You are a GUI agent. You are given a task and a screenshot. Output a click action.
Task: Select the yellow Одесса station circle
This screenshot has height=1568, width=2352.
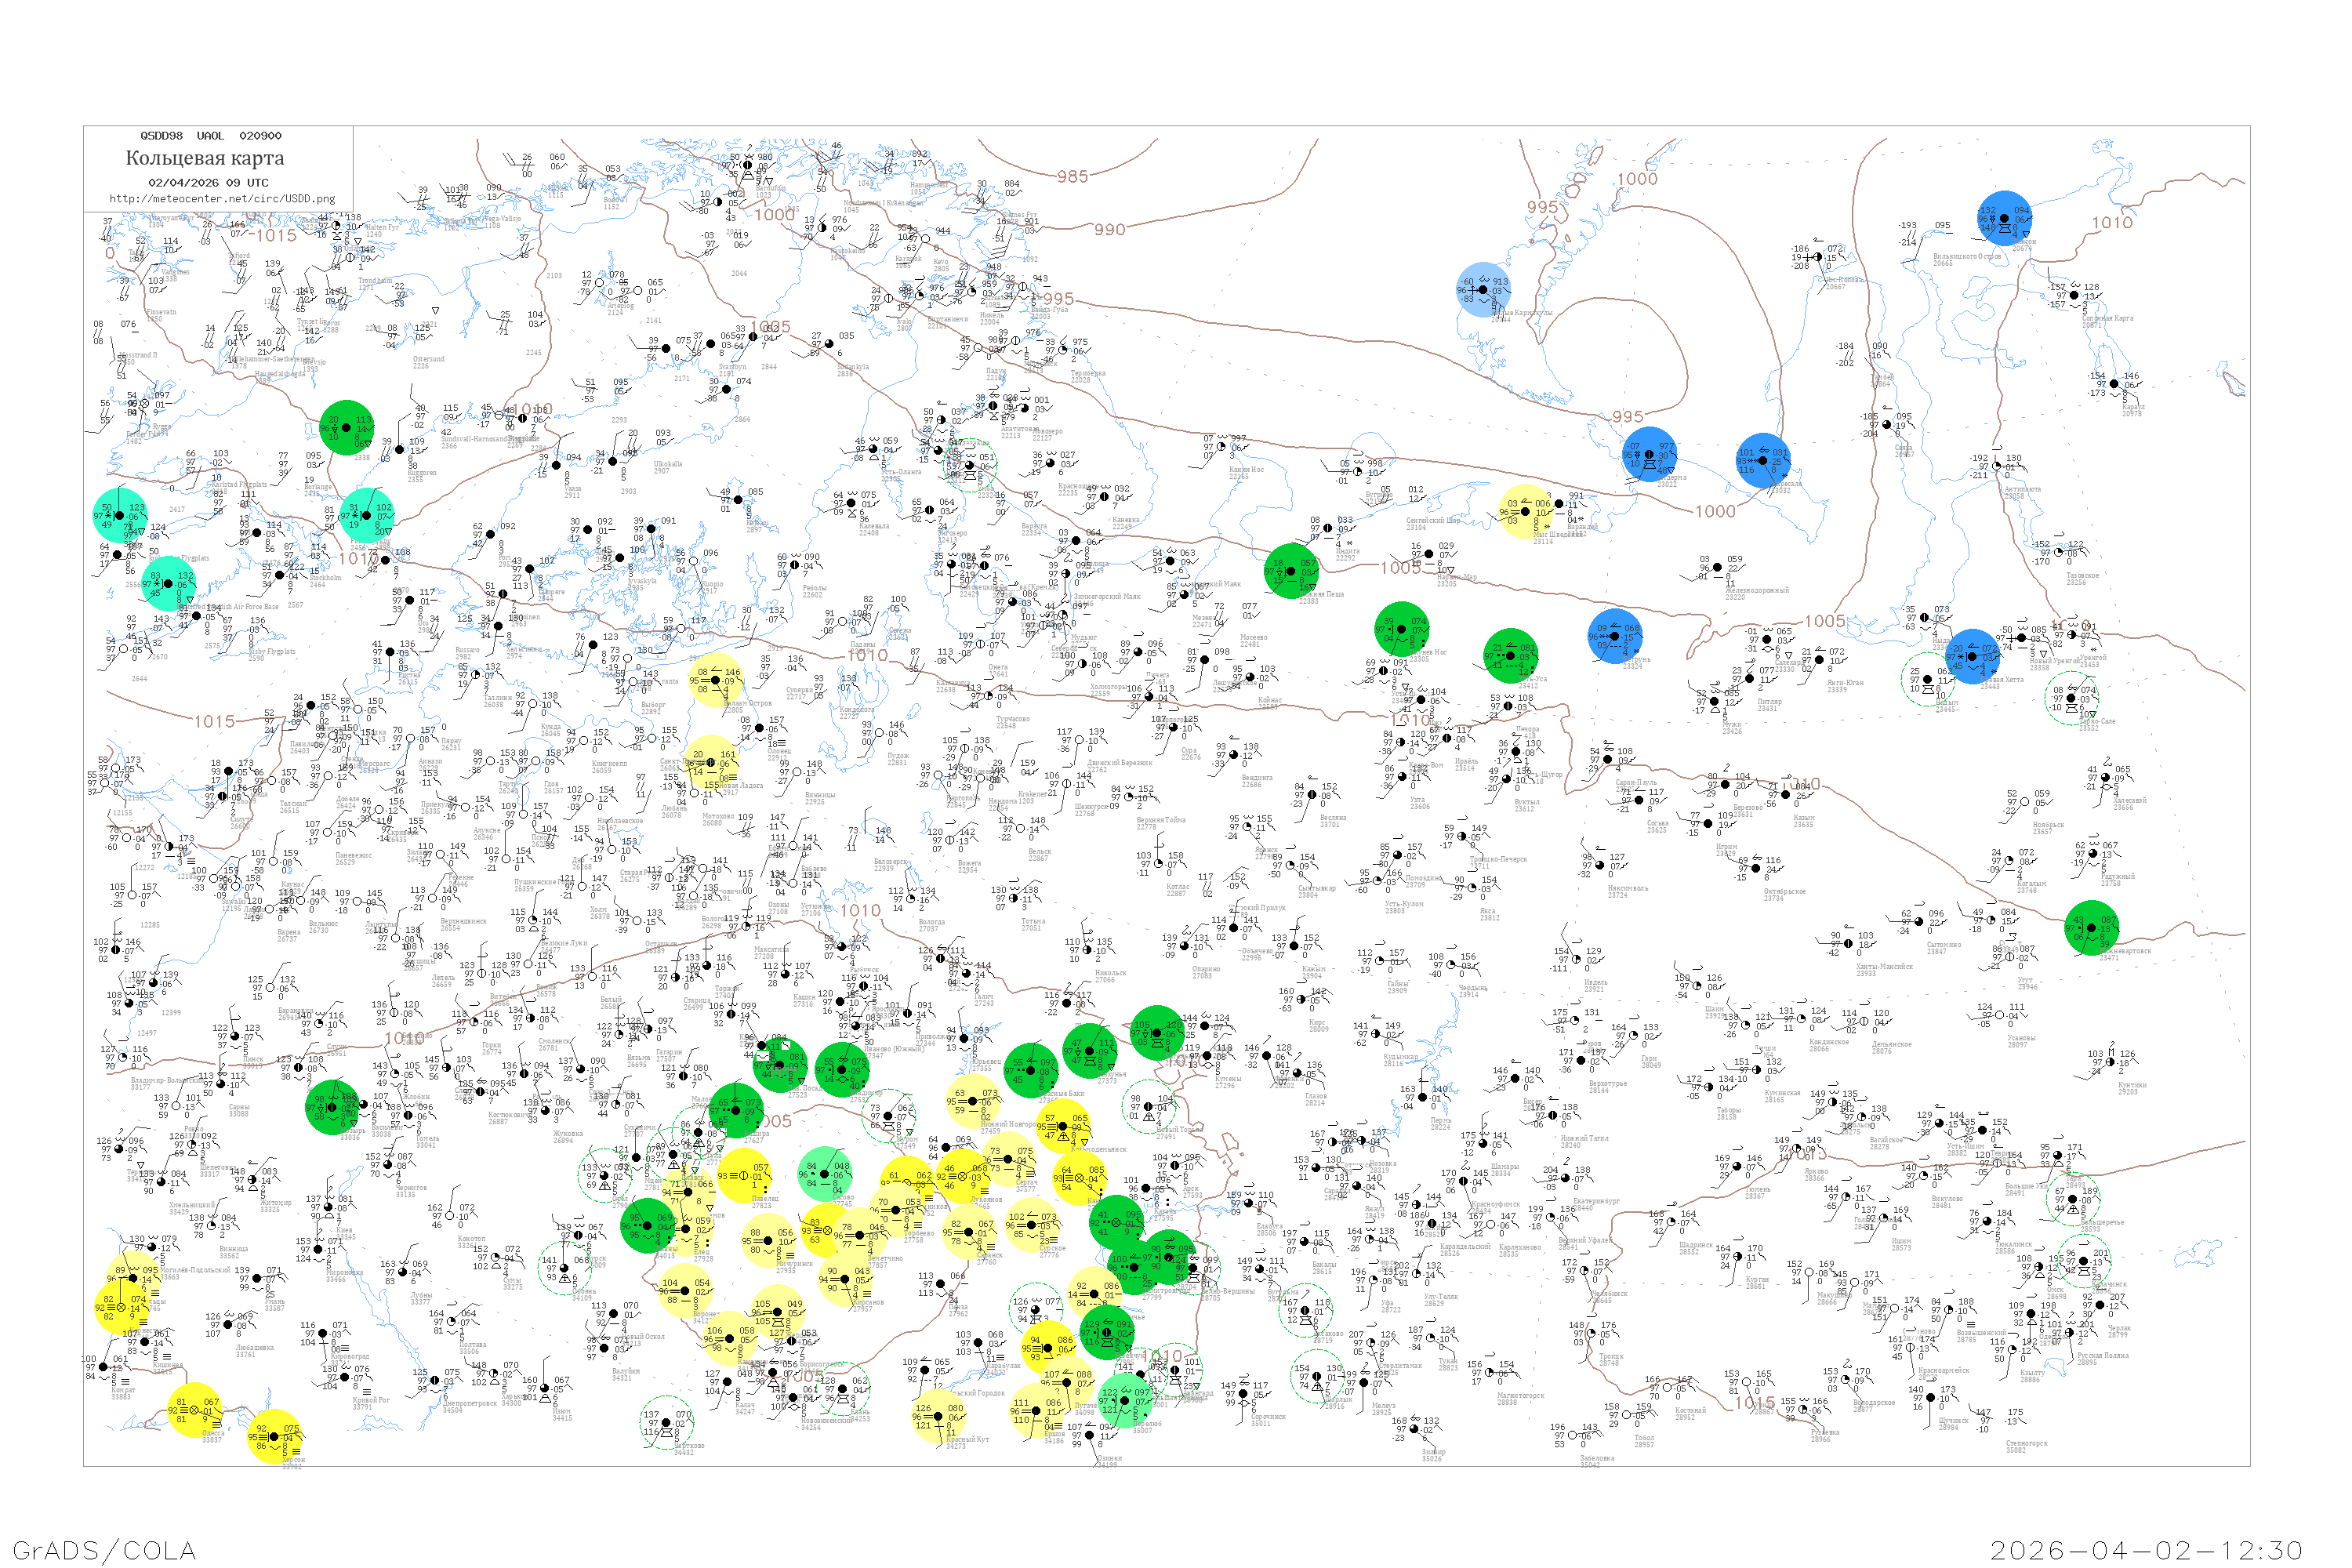[194, 1410]
